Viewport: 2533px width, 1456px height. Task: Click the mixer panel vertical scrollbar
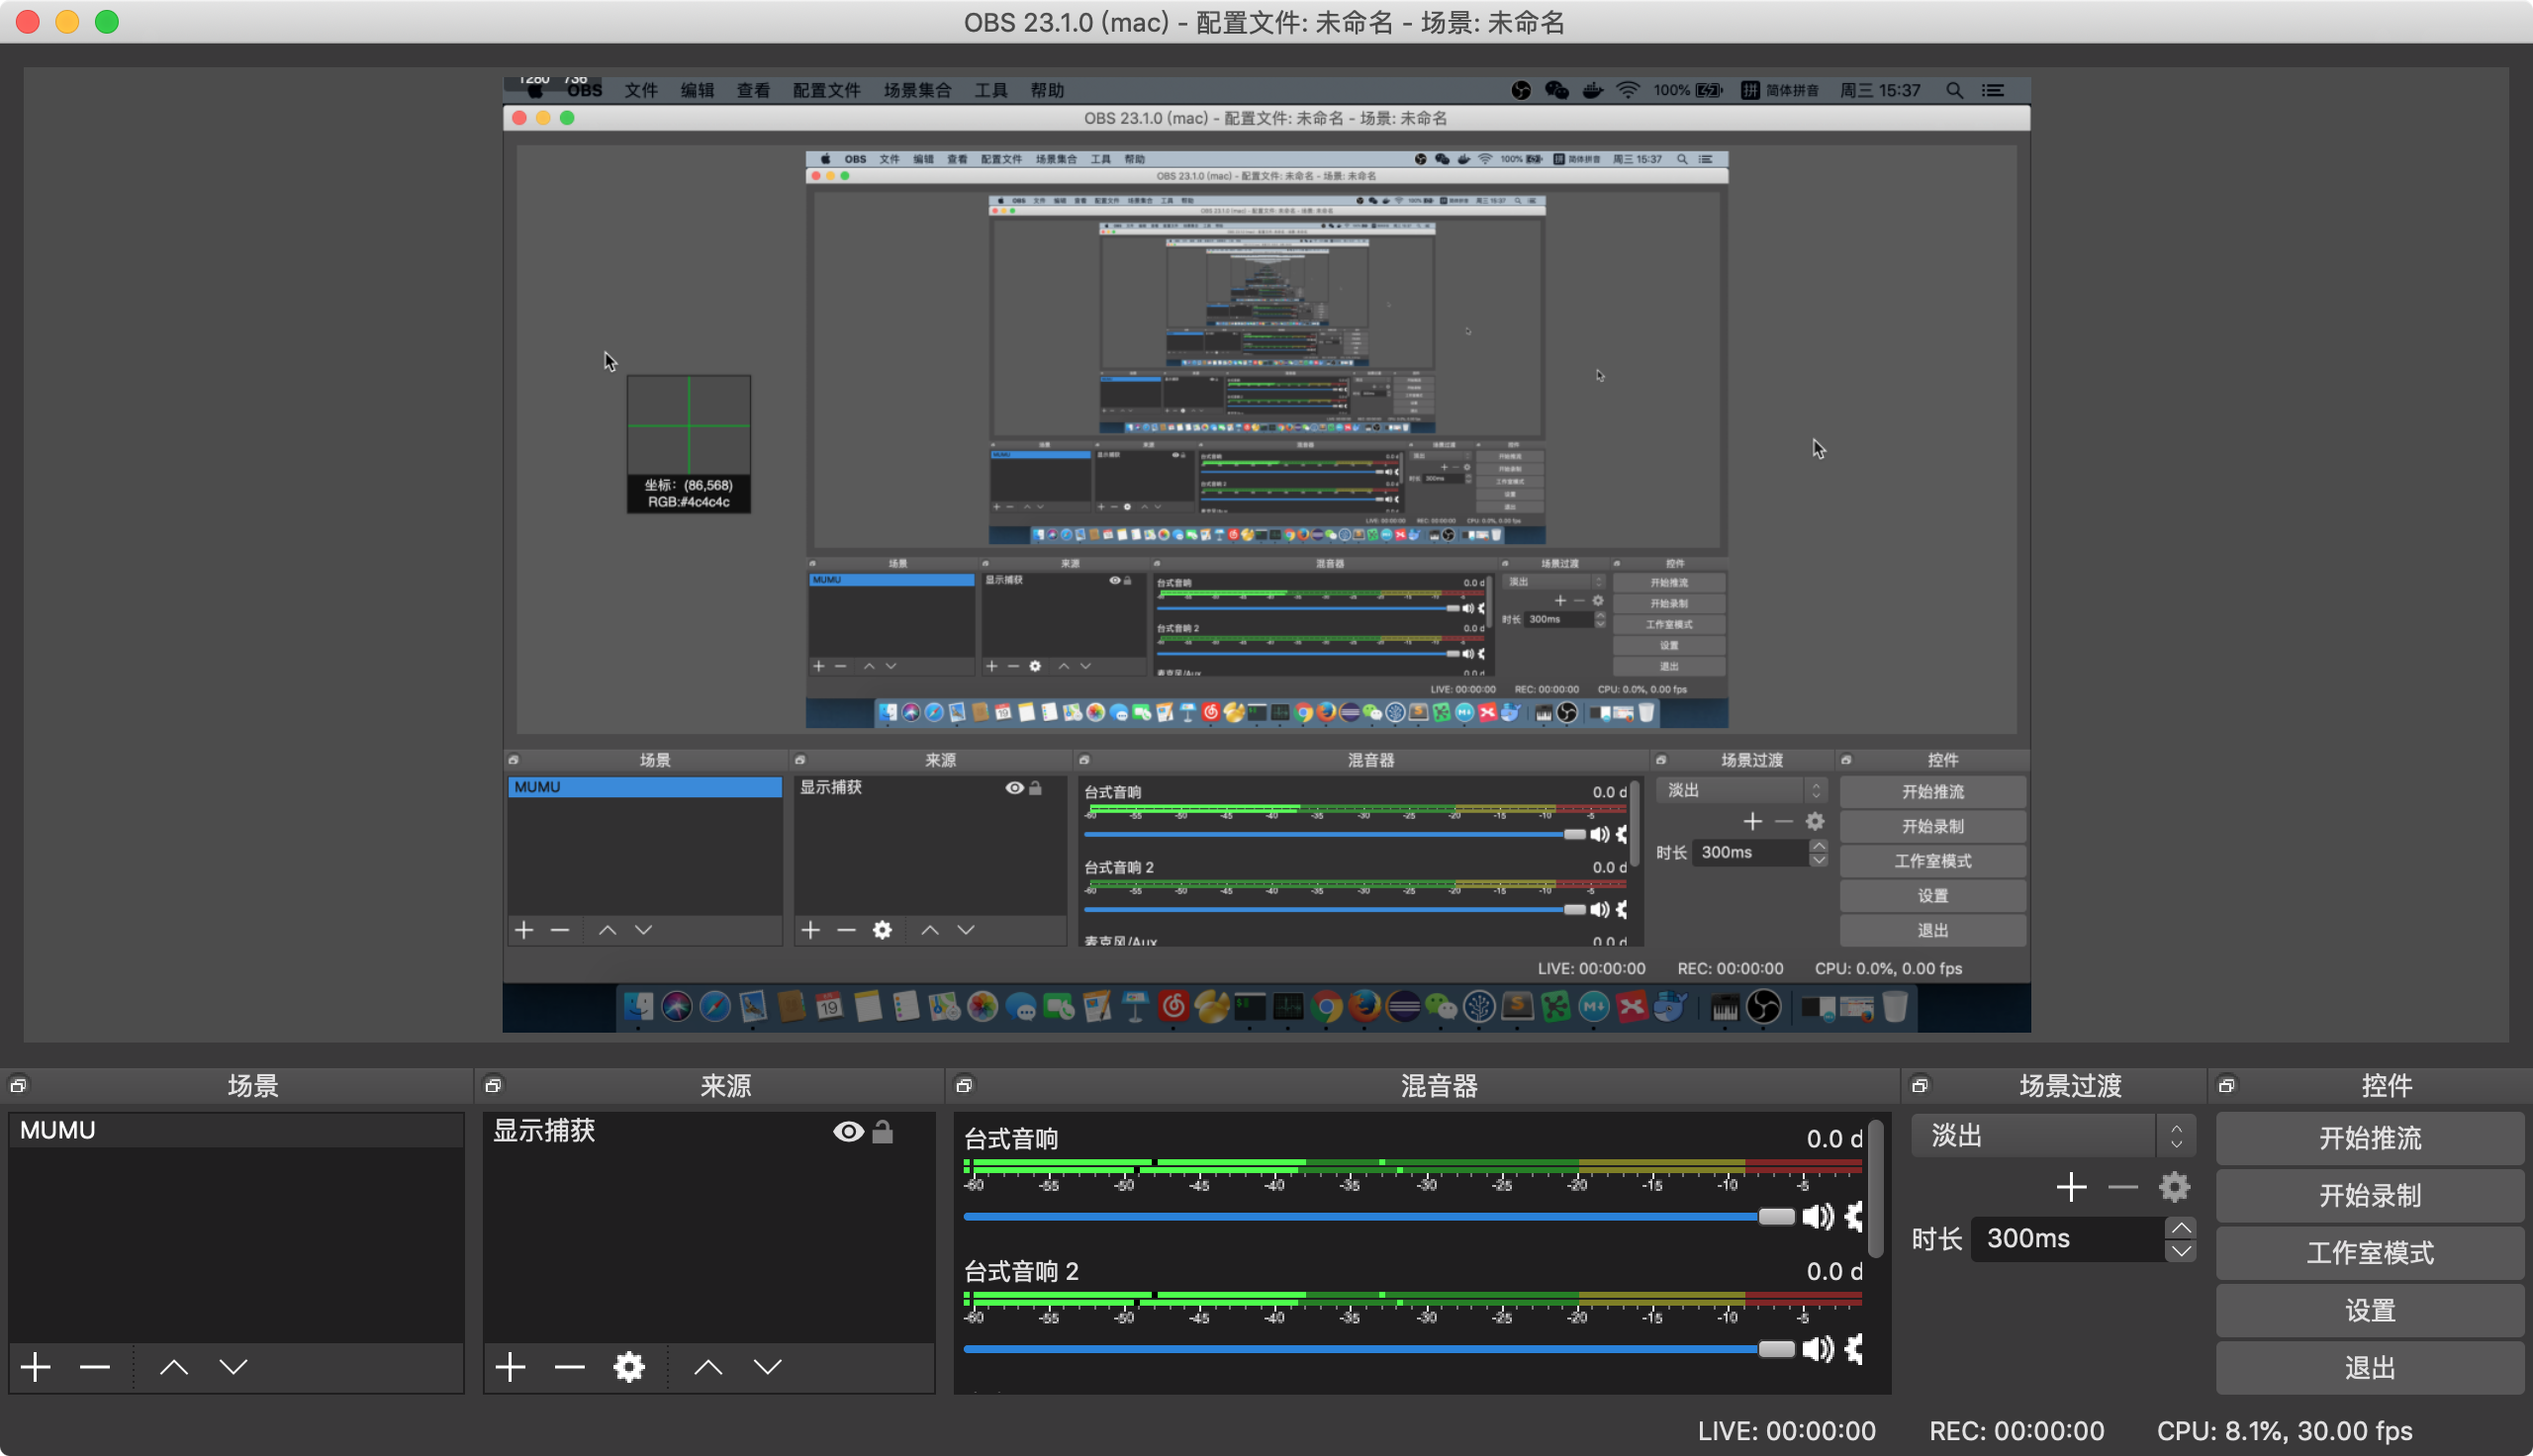(x=1876, y=1189)
